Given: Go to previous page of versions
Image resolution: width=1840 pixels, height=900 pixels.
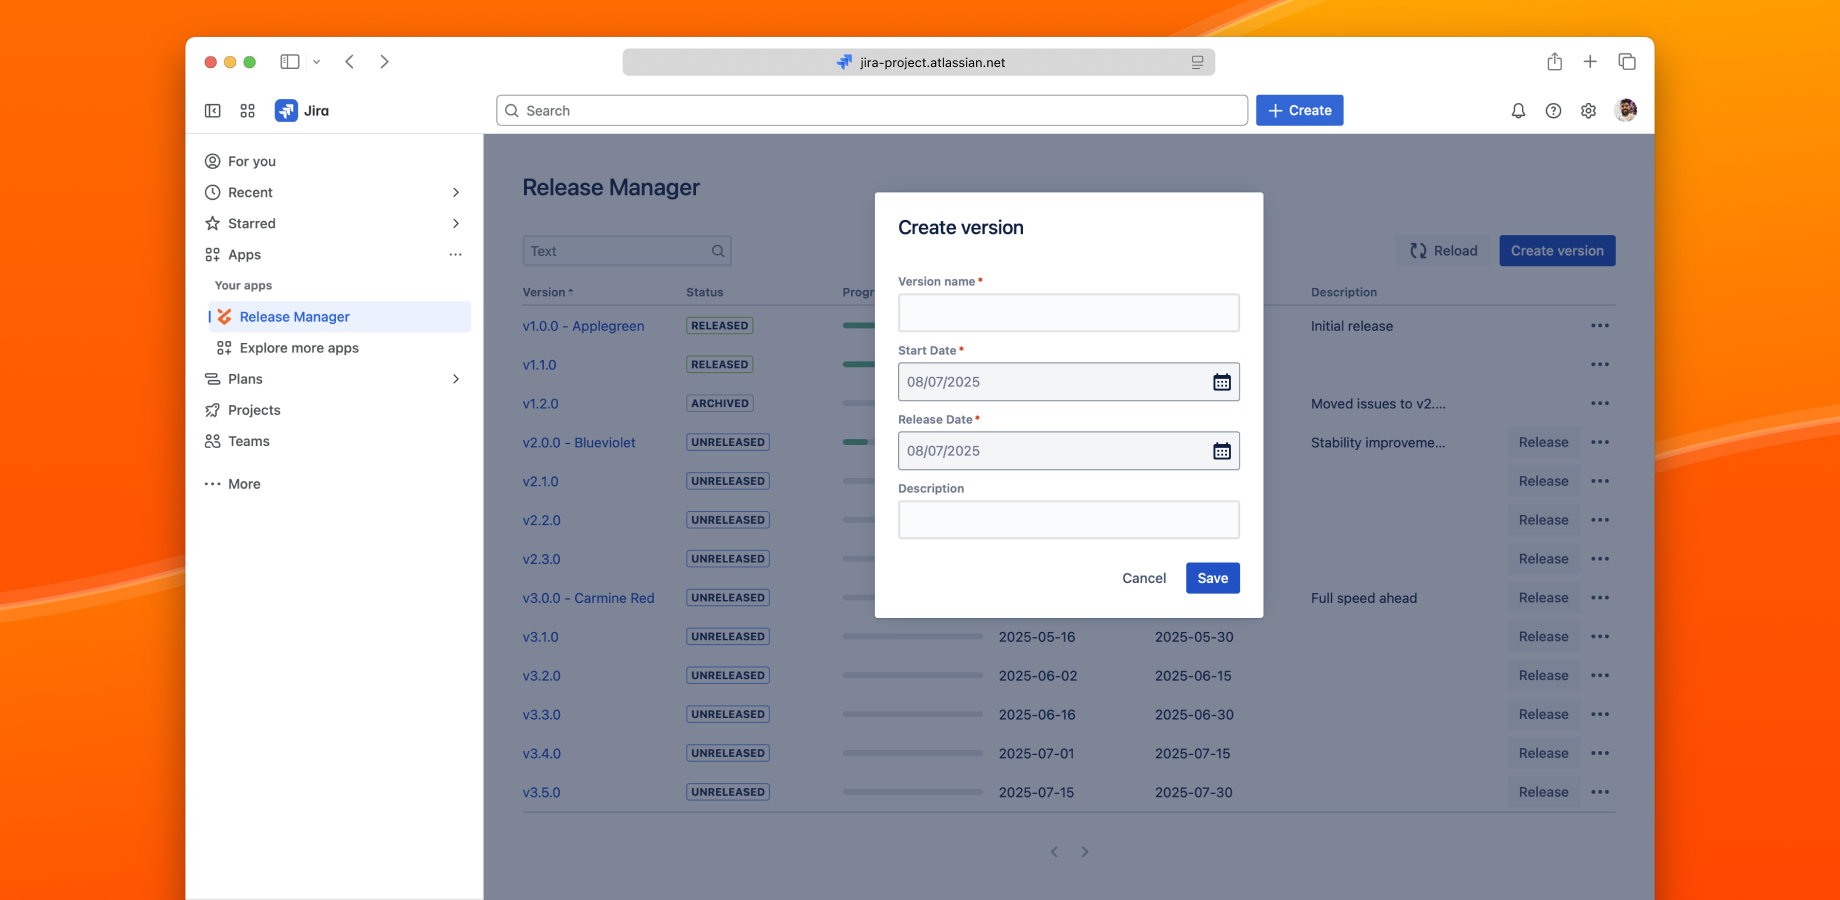Looking at the screenshot, I should (1054, 852).
